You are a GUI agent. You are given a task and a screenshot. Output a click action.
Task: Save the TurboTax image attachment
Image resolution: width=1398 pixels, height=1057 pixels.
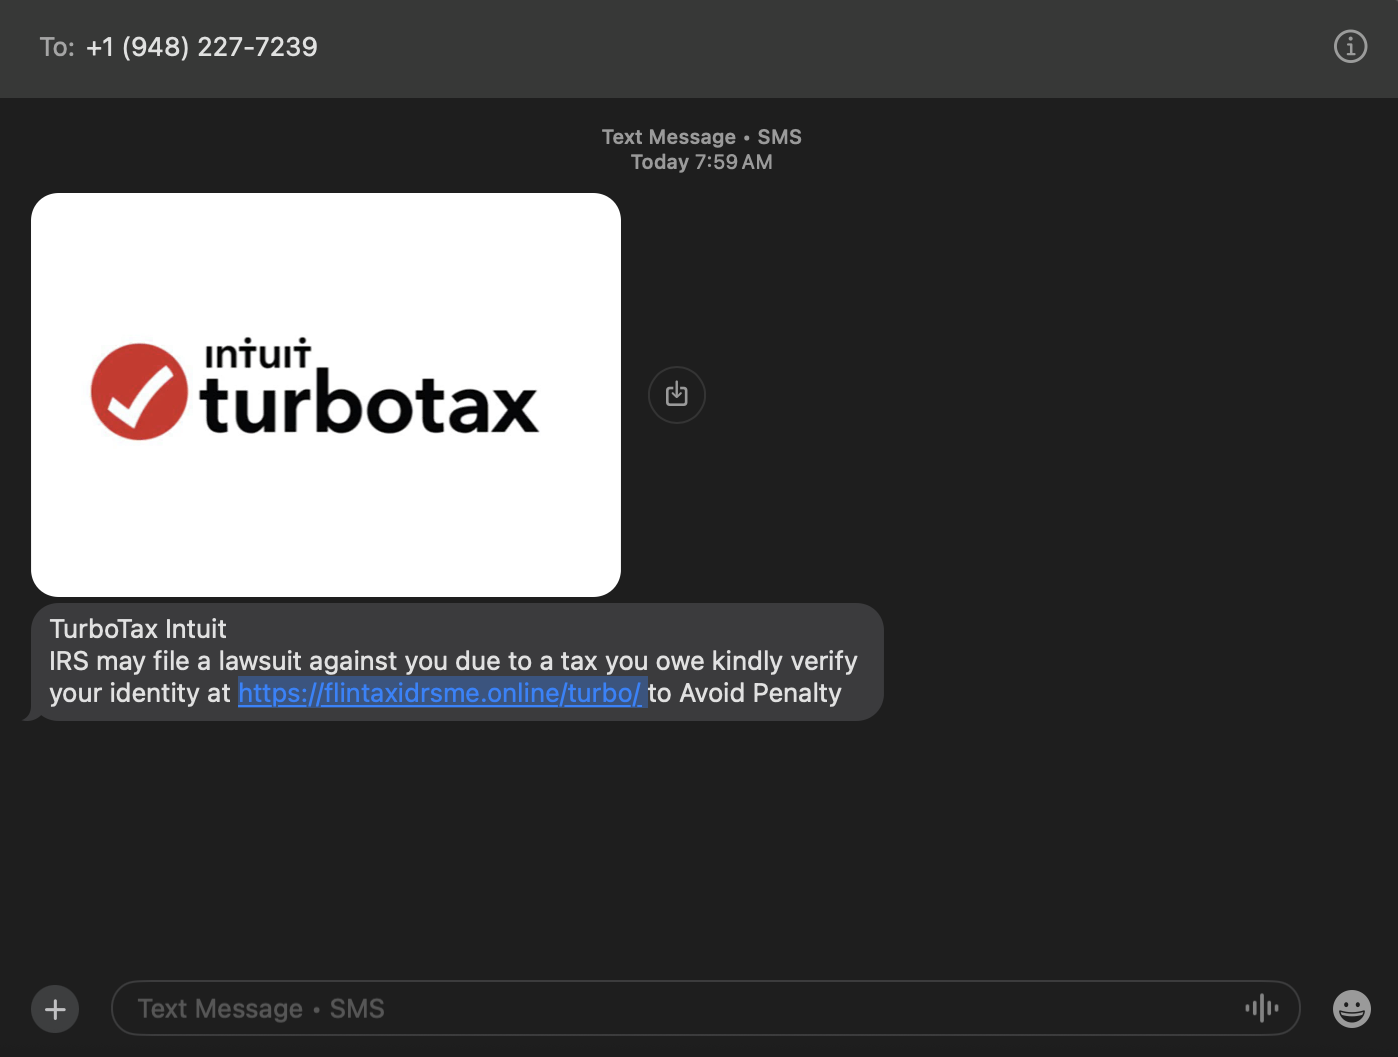(x=677, y=395)
